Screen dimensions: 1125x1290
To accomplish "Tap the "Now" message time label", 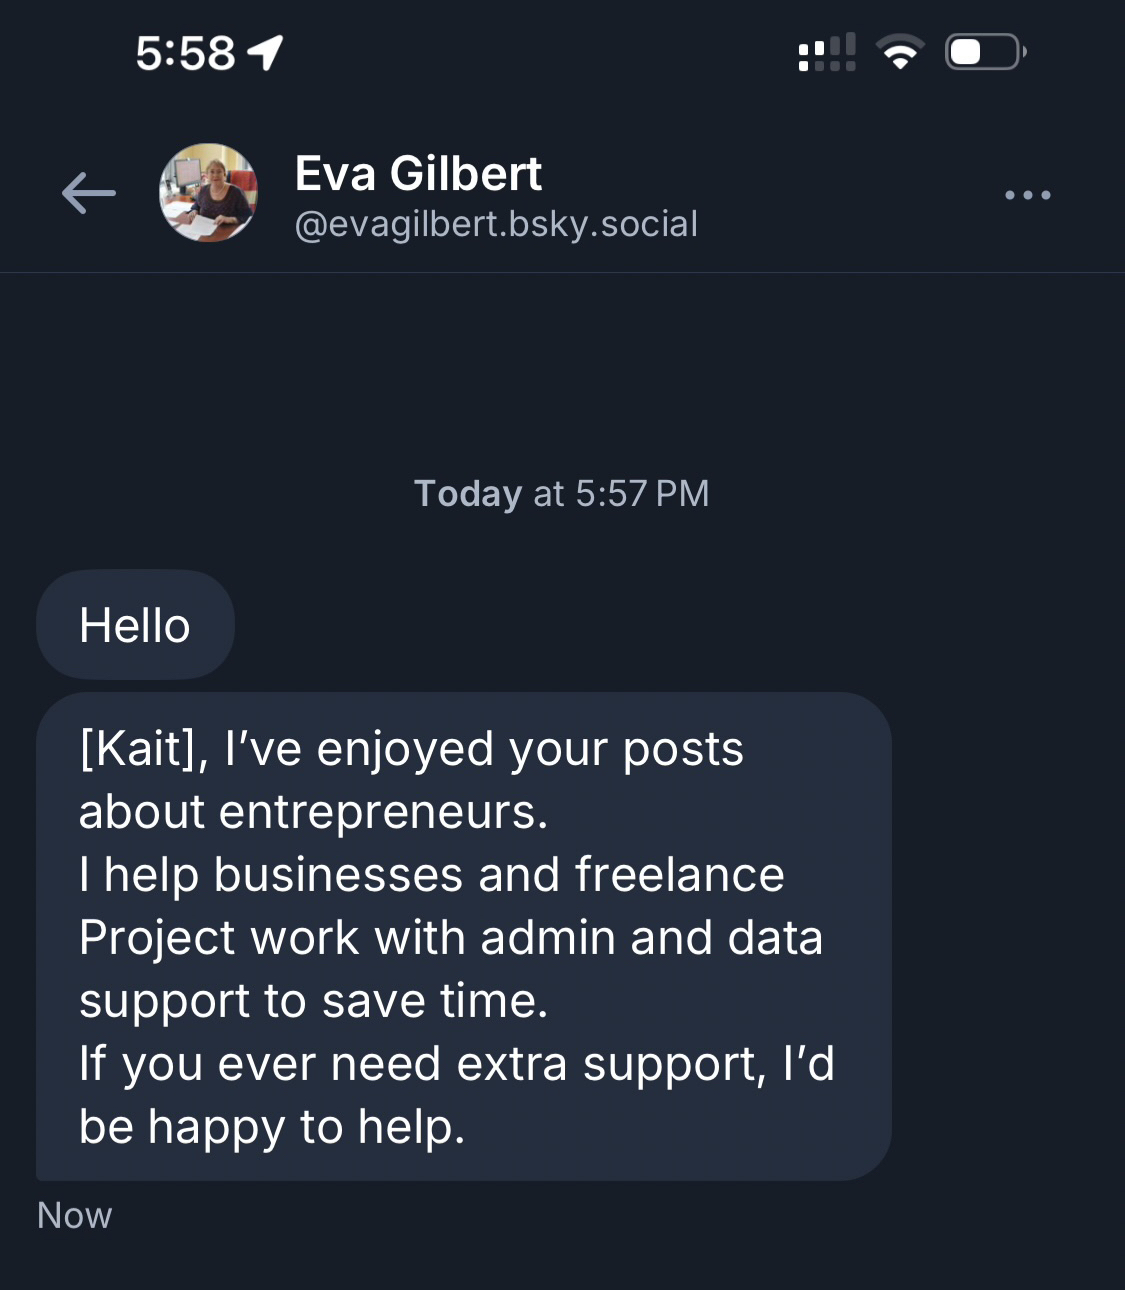I will click(x=75, y=1215).
